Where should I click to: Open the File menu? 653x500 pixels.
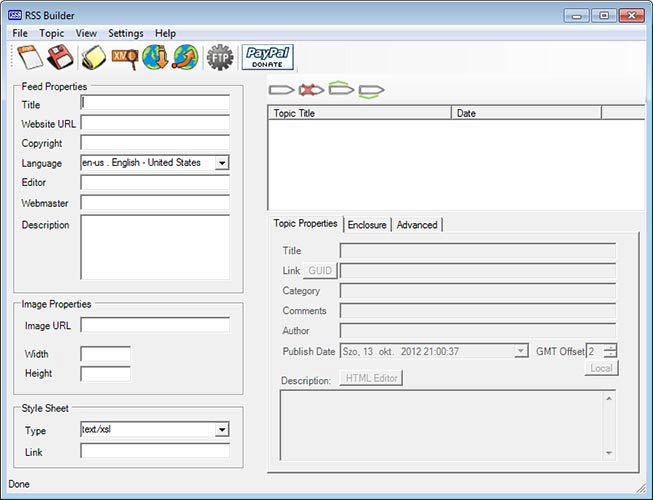[x=20, y=33]
